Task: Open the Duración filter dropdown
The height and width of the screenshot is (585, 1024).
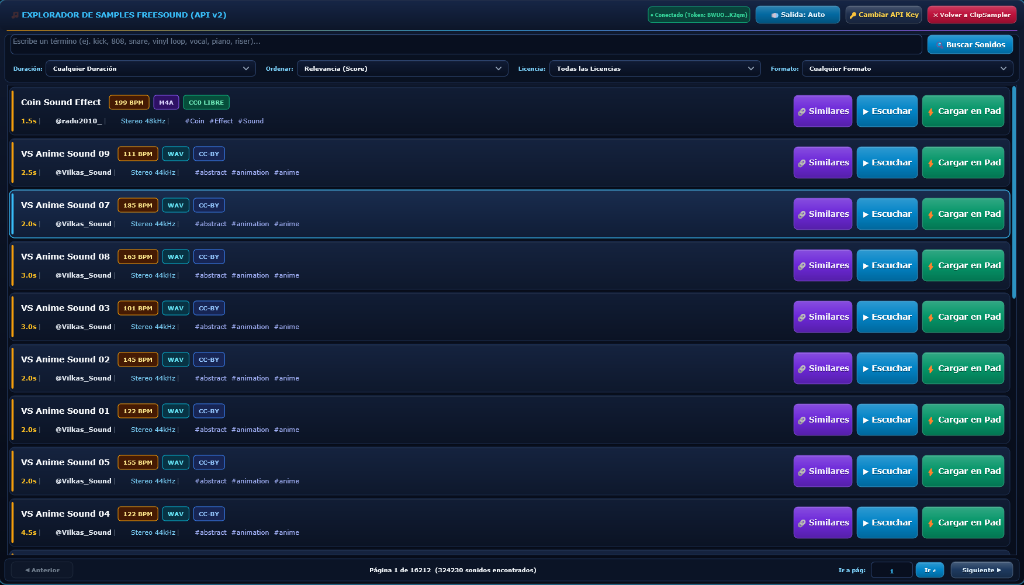Action: pyautogui.click(x=151, y=69)
